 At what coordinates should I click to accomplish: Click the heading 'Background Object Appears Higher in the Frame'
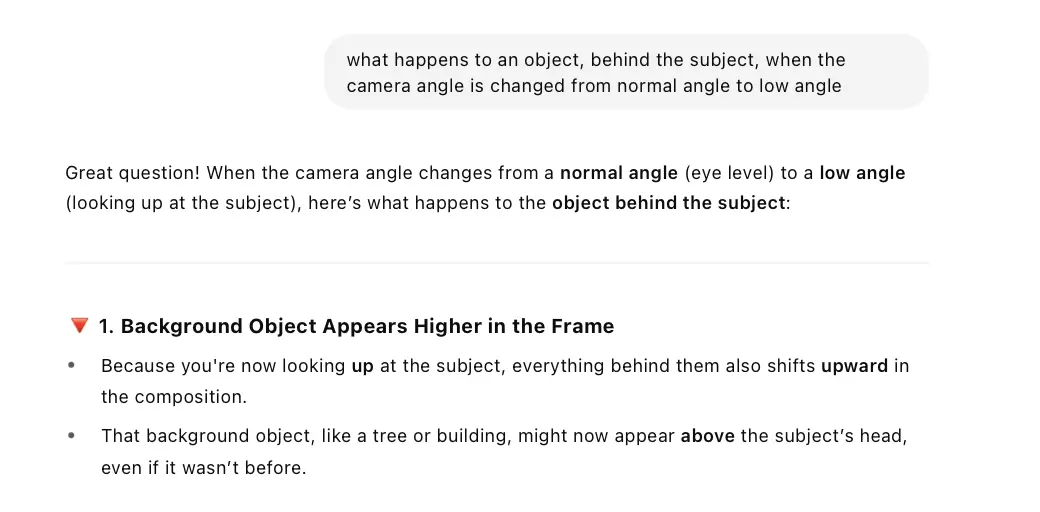point(367,326)
